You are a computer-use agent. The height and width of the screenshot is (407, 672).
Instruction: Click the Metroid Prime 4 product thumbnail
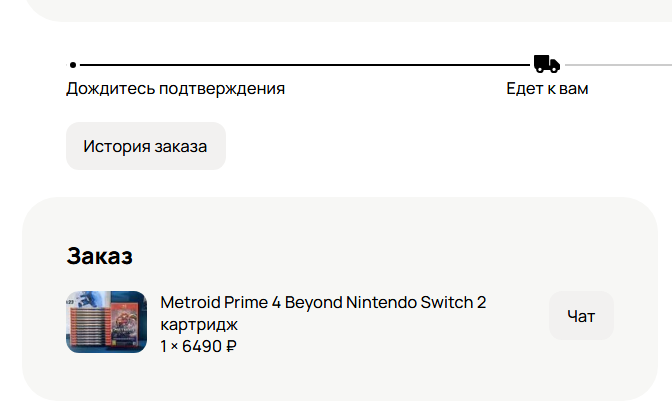tap(106, 322)
